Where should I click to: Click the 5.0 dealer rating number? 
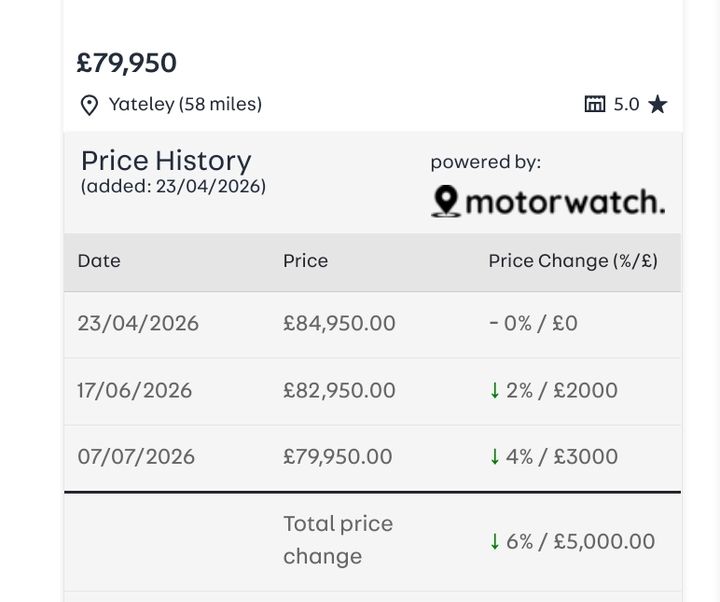pos(626,104)
